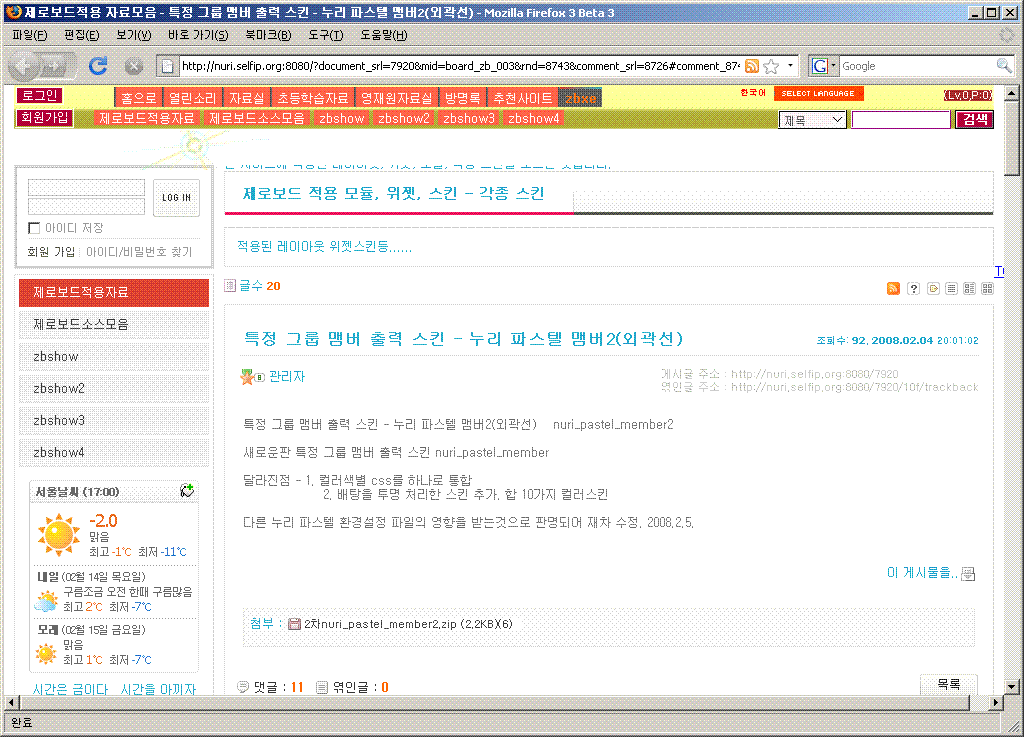Go back using the Firefox Back arrow
Screen dimensions: 1024x737
coord(24,65)
